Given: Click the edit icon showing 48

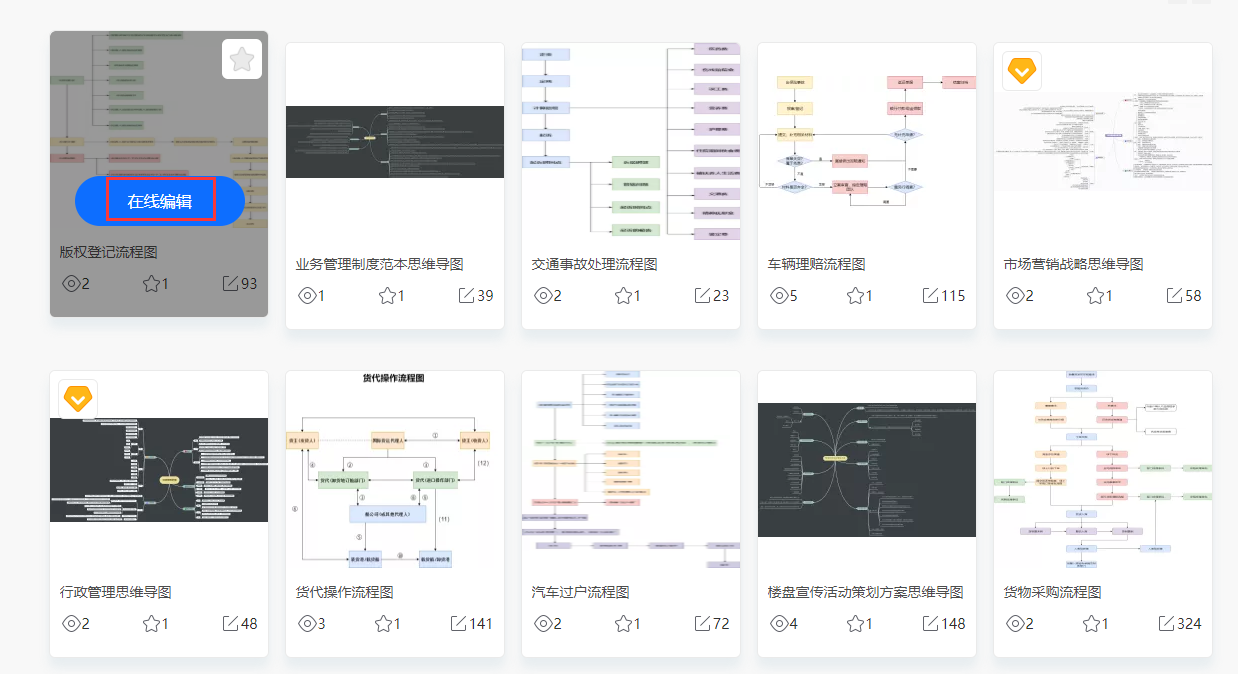Looking at the screenshot, I should pos(230,623).
